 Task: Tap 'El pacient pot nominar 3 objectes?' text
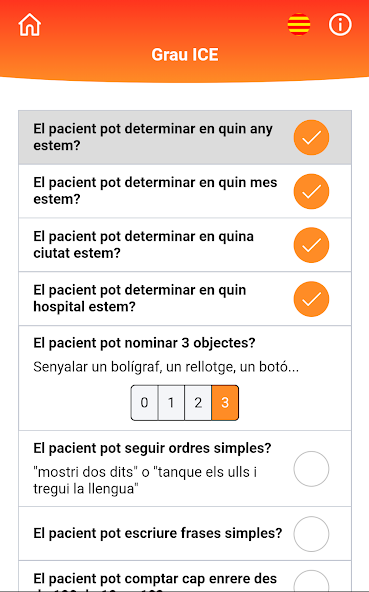coord(144,343)
